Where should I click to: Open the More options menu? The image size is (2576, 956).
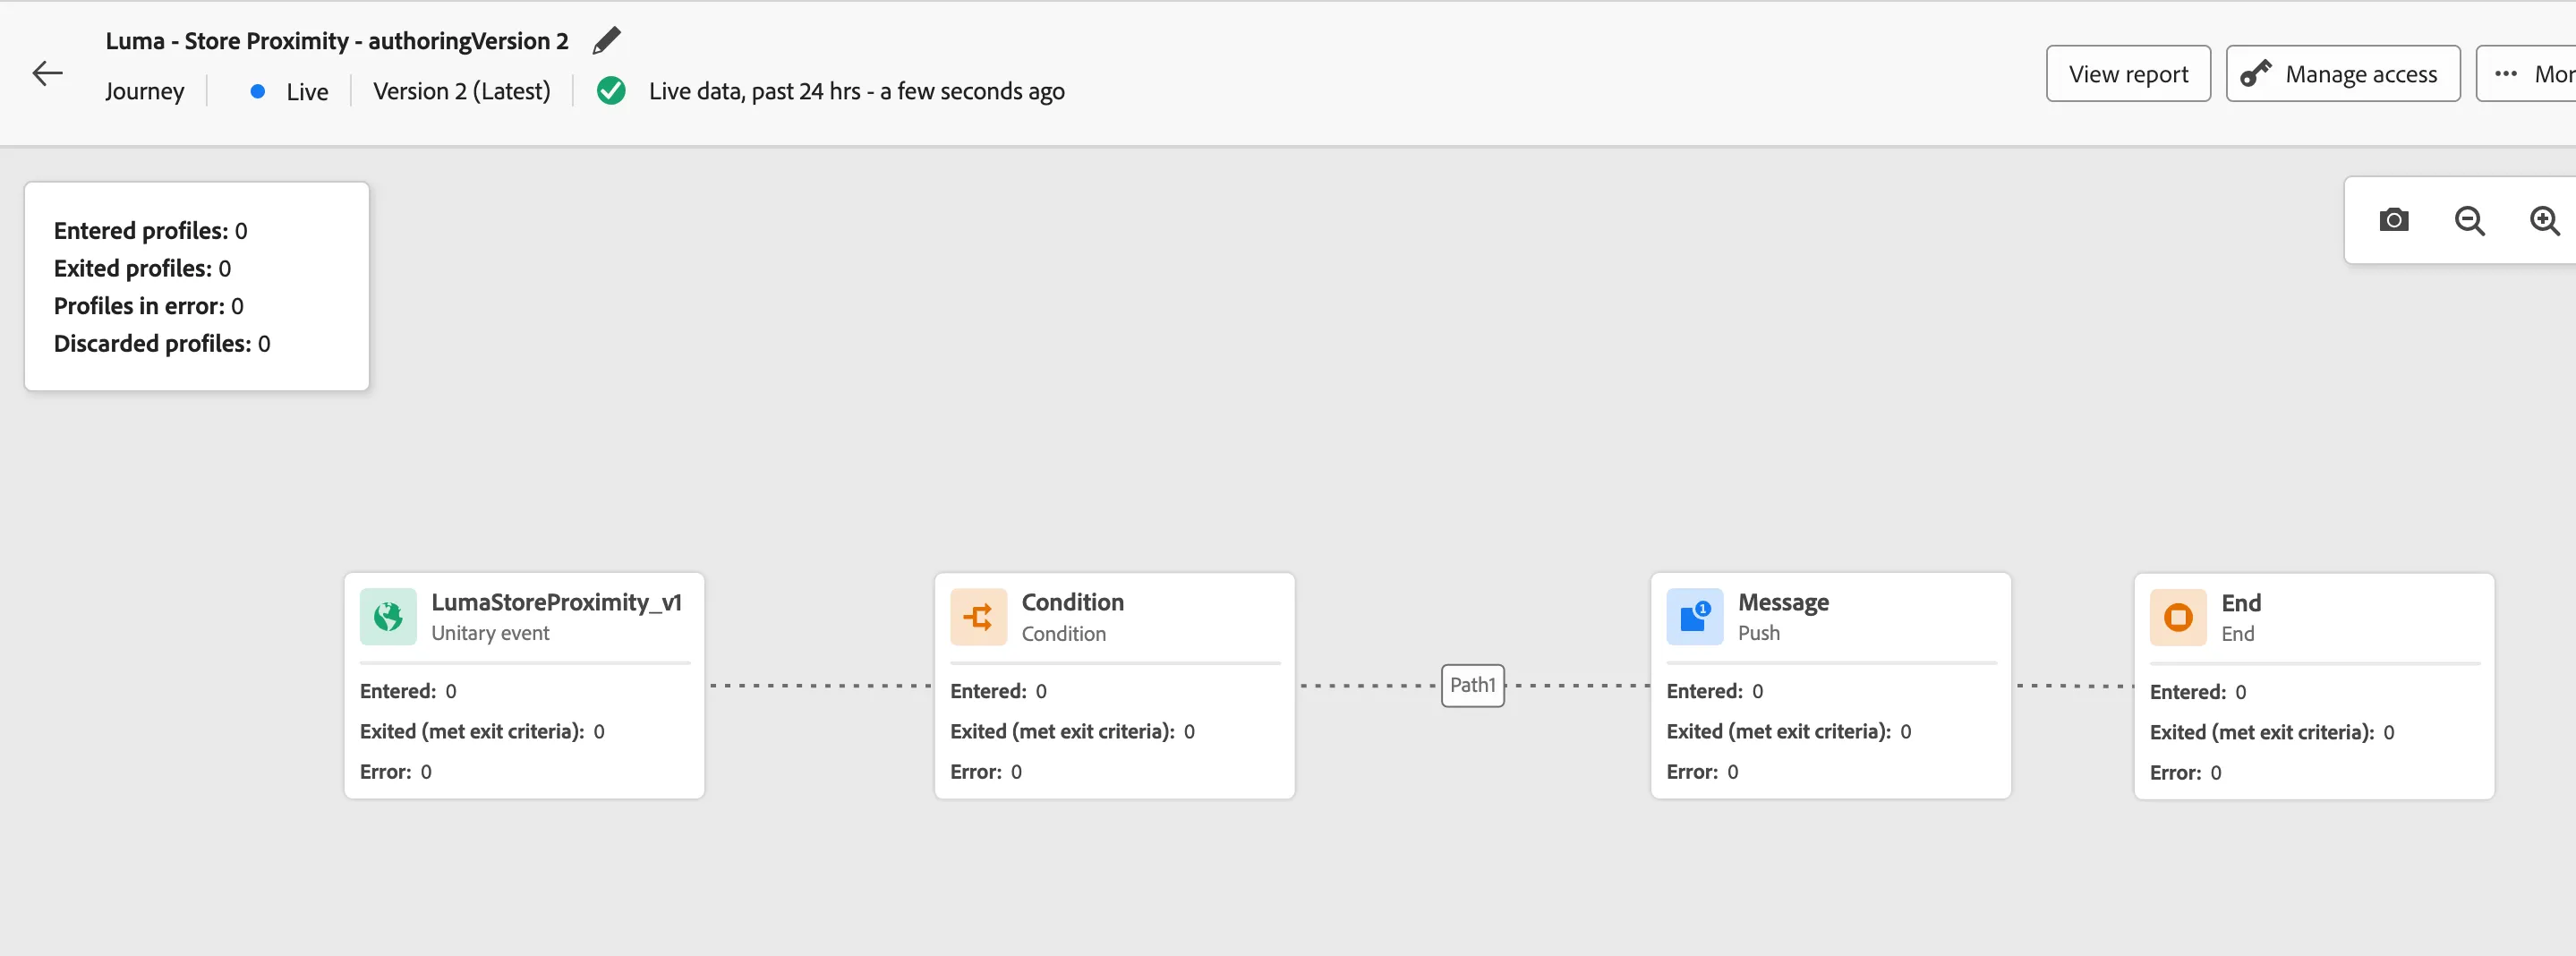pyautogui.click(x=2528, y=74)
